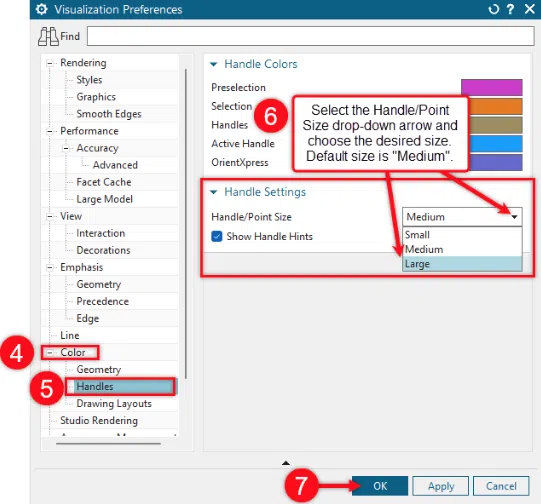Click the reset dialog icon in title bar
This screenshot has height=504, width=541.
tap(494, 9)
